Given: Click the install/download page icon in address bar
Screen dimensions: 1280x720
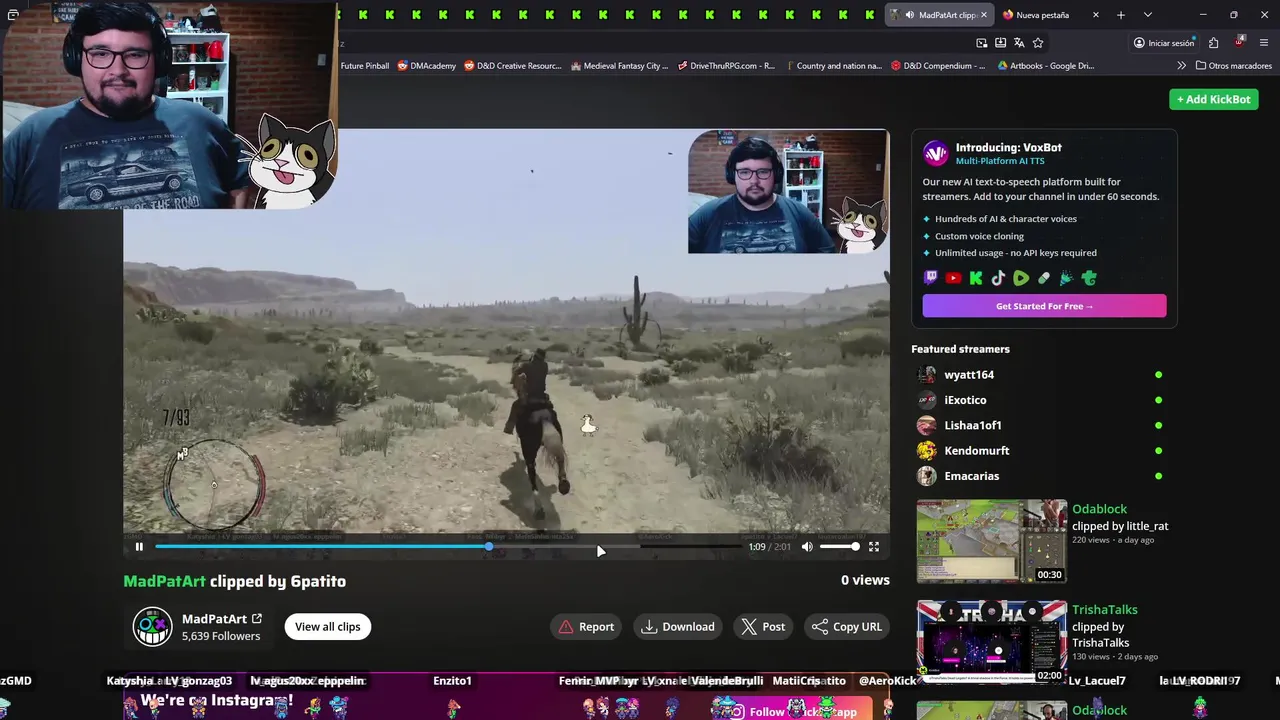Looking at the screenshot, I should 1000,43.
